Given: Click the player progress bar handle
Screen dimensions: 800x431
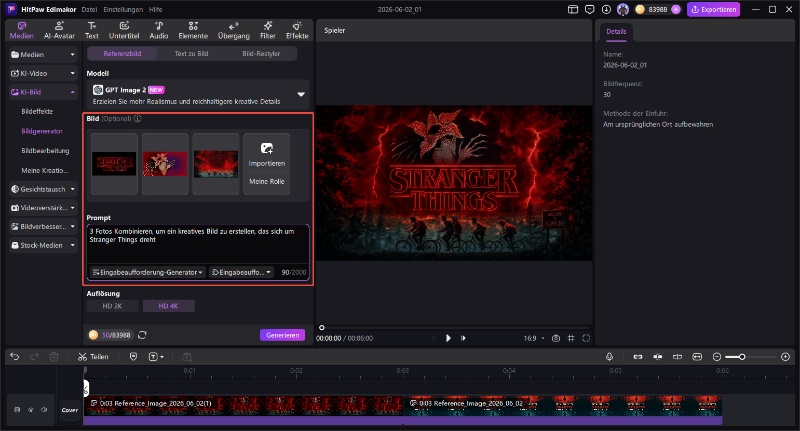Looking at the screenshot, I should coord(321,327).
